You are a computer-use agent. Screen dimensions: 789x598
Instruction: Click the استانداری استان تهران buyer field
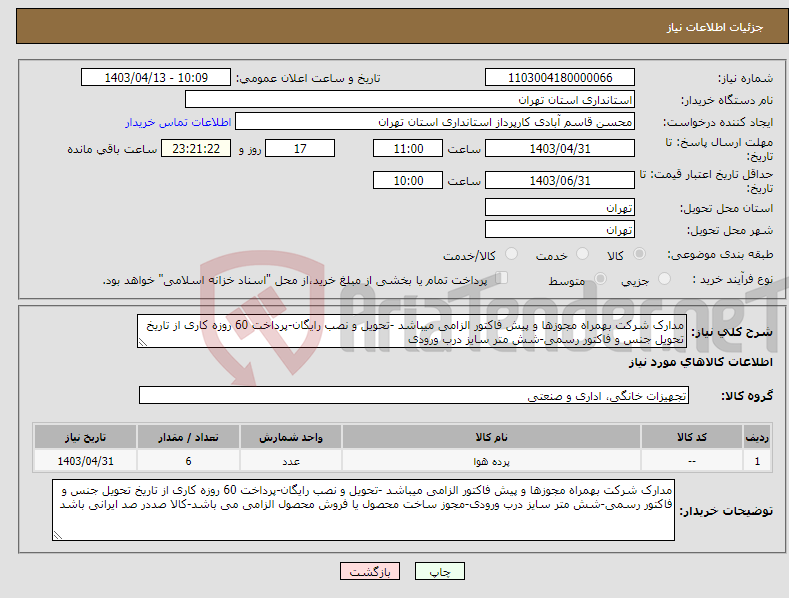pos(410,99)
